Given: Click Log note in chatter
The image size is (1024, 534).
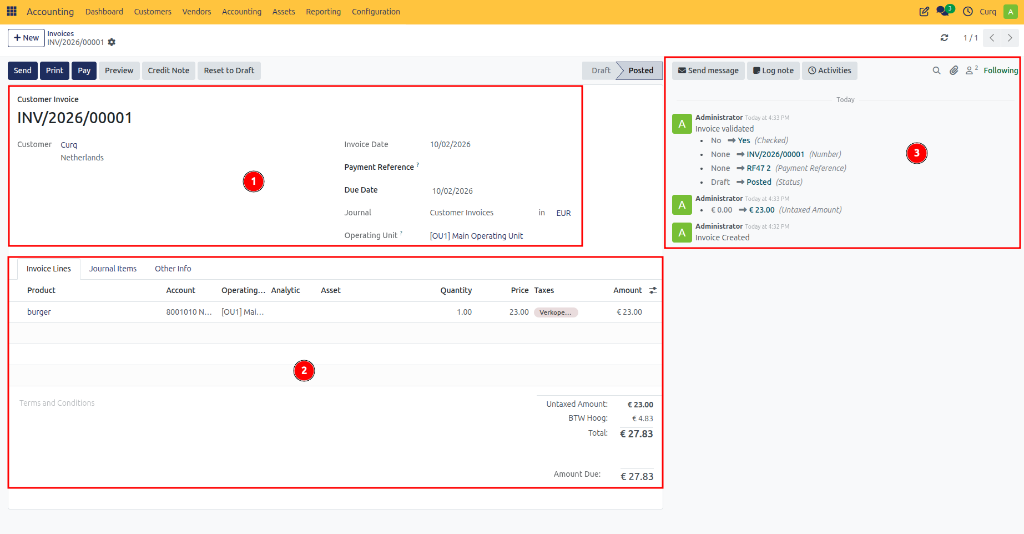Looking at the screenshot, I should click(x=773, y=71).
